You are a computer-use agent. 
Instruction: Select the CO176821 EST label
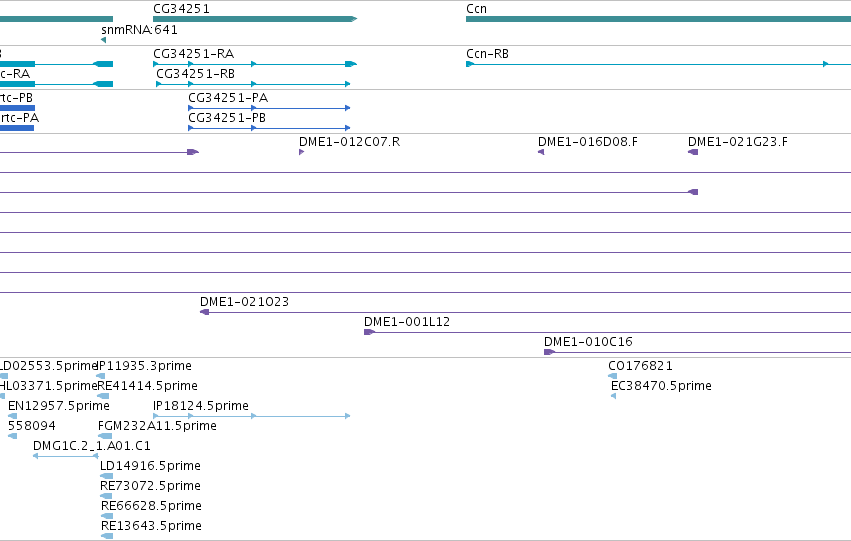click(x=640, y=366)
